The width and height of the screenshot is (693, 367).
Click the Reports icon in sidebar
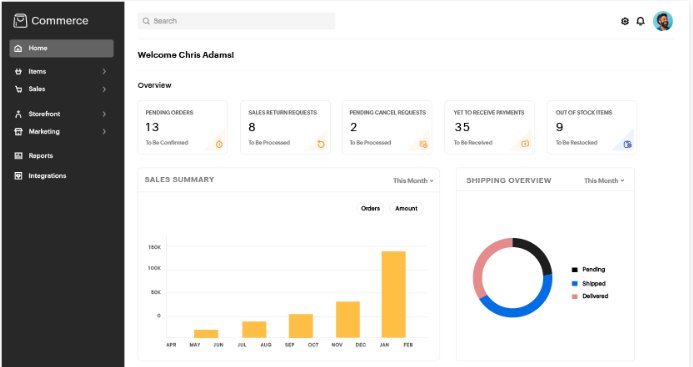tap(18, 156)
